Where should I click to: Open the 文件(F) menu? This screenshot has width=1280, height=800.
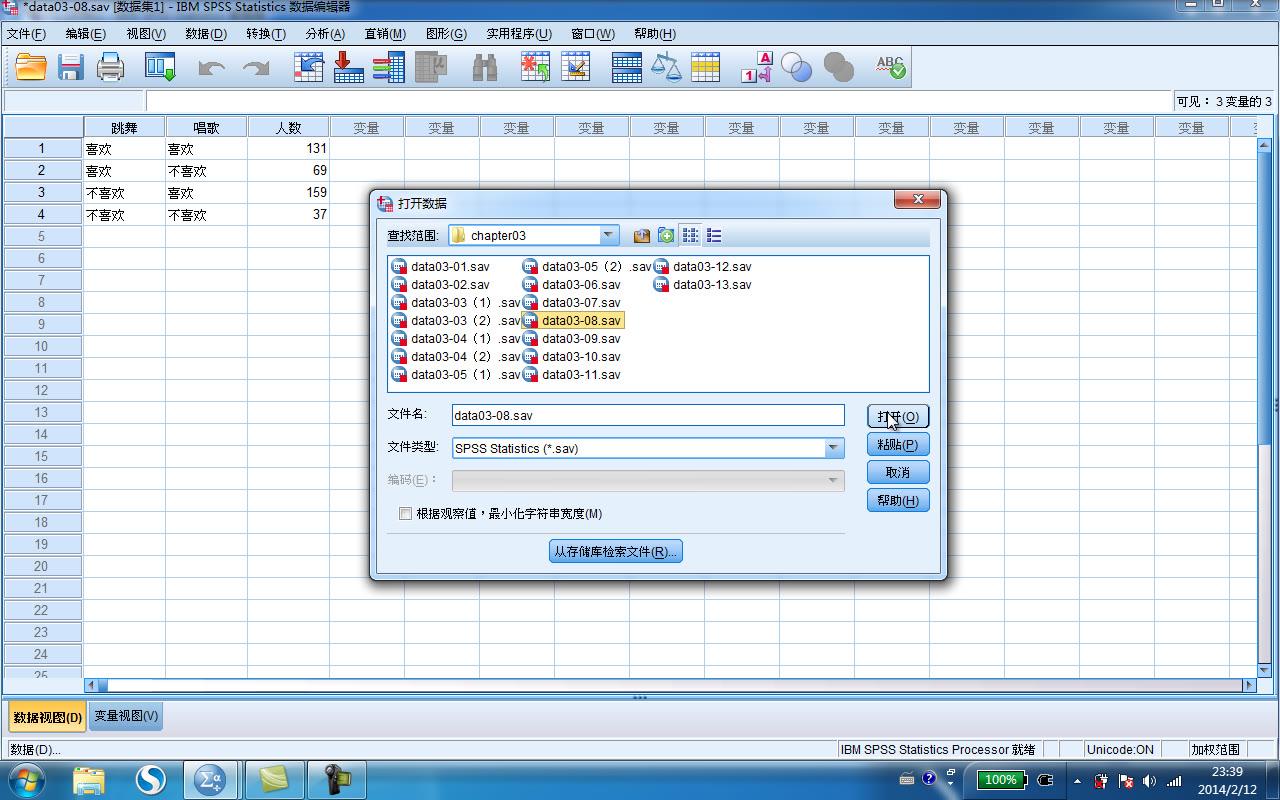pos(26,34)
